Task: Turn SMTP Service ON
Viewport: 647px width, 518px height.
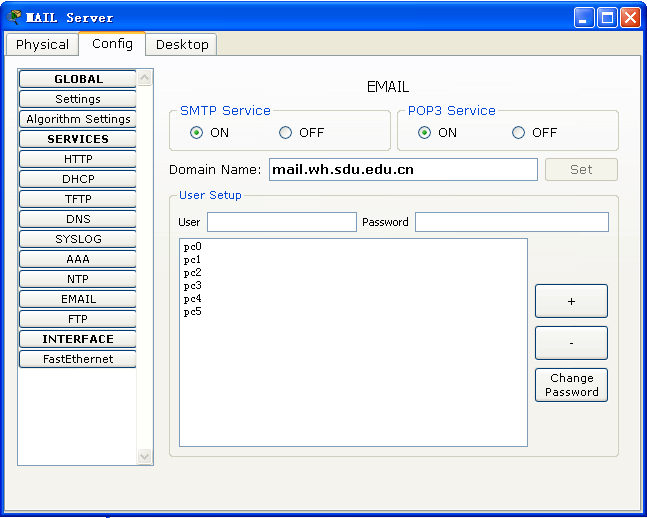Action: [x=197, y=132]
